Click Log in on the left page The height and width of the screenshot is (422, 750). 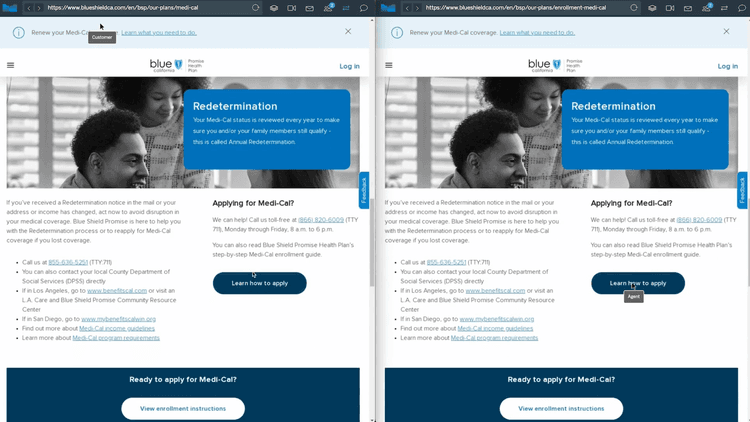[x=349, y=66]
